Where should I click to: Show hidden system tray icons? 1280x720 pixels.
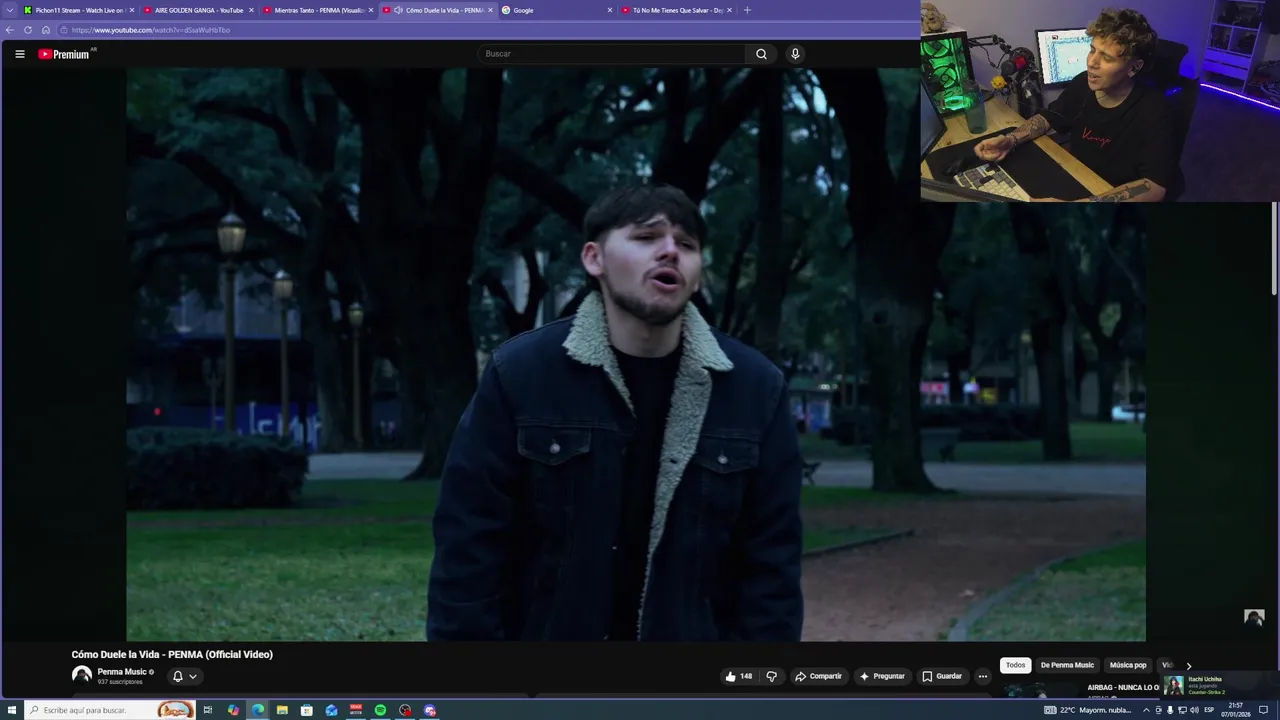point(1146,710)
